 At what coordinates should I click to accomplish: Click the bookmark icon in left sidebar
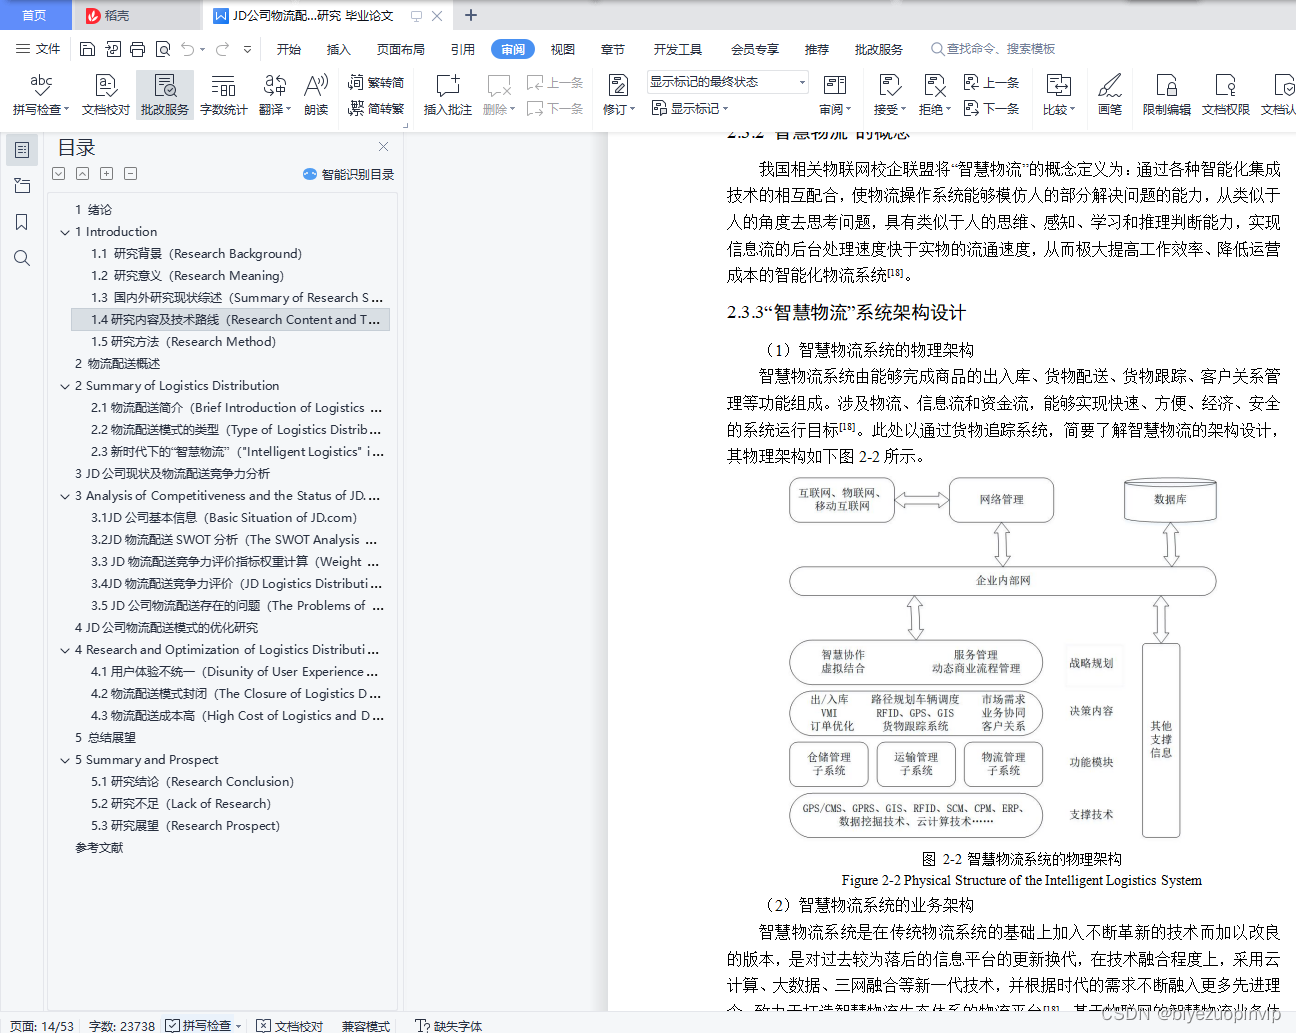(21, 222)
